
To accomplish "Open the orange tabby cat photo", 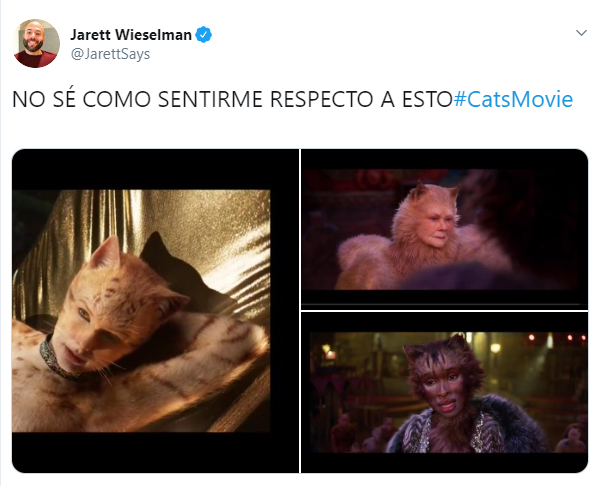I will (156, 311).
